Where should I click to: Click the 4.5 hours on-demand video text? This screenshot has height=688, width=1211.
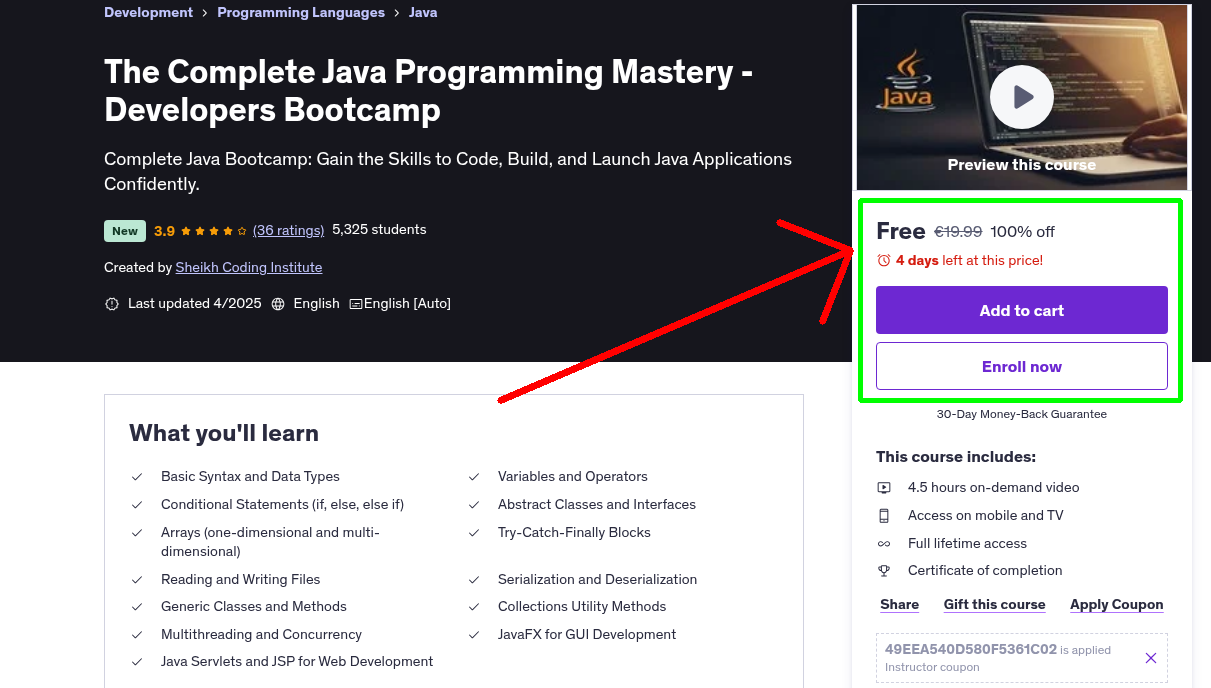[993, 488]
